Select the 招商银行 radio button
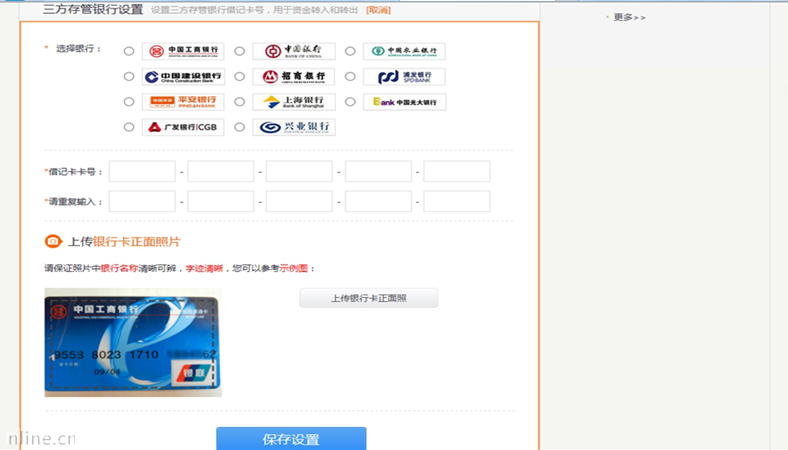788x450 pixels. (x=240, y=76)
